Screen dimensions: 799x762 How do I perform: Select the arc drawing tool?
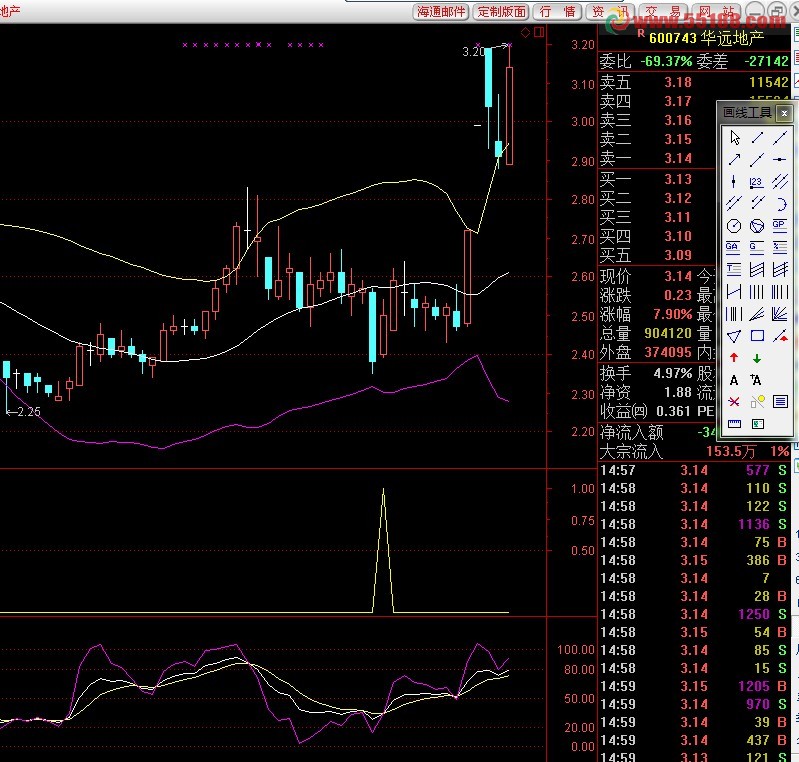point(780,204)
